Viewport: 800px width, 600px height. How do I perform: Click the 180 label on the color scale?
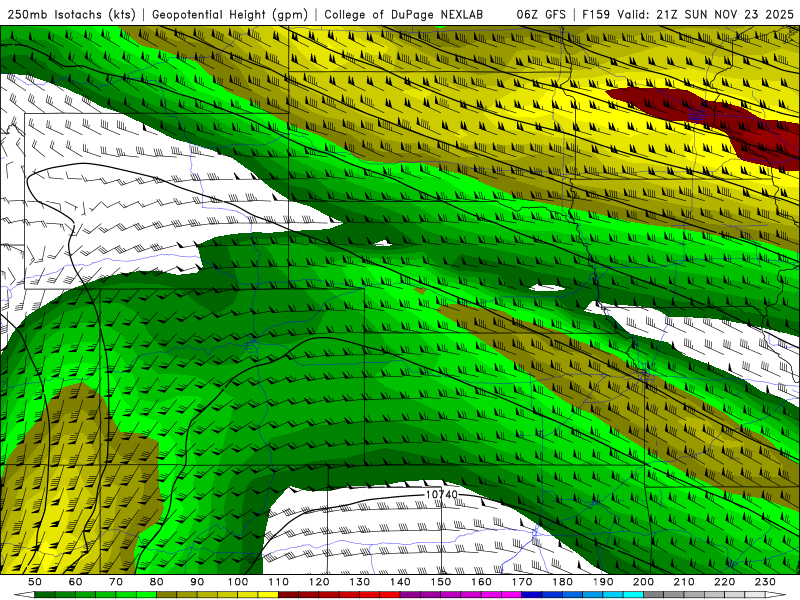(562, 582)
